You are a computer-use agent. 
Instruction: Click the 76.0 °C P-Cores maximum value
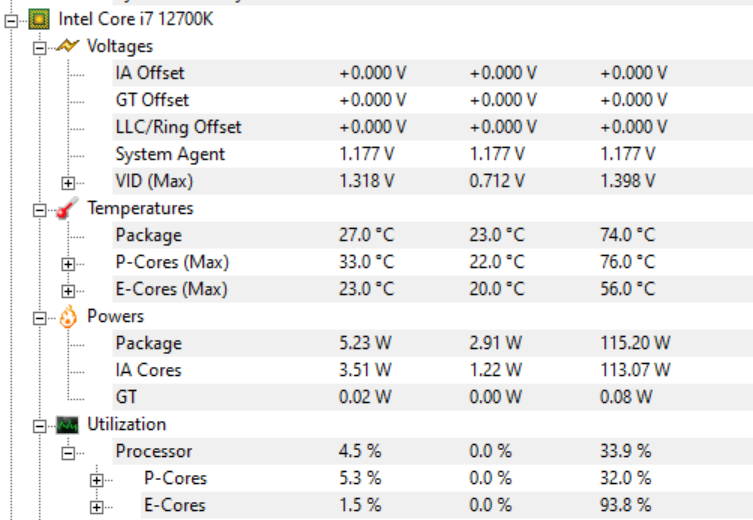627,262
